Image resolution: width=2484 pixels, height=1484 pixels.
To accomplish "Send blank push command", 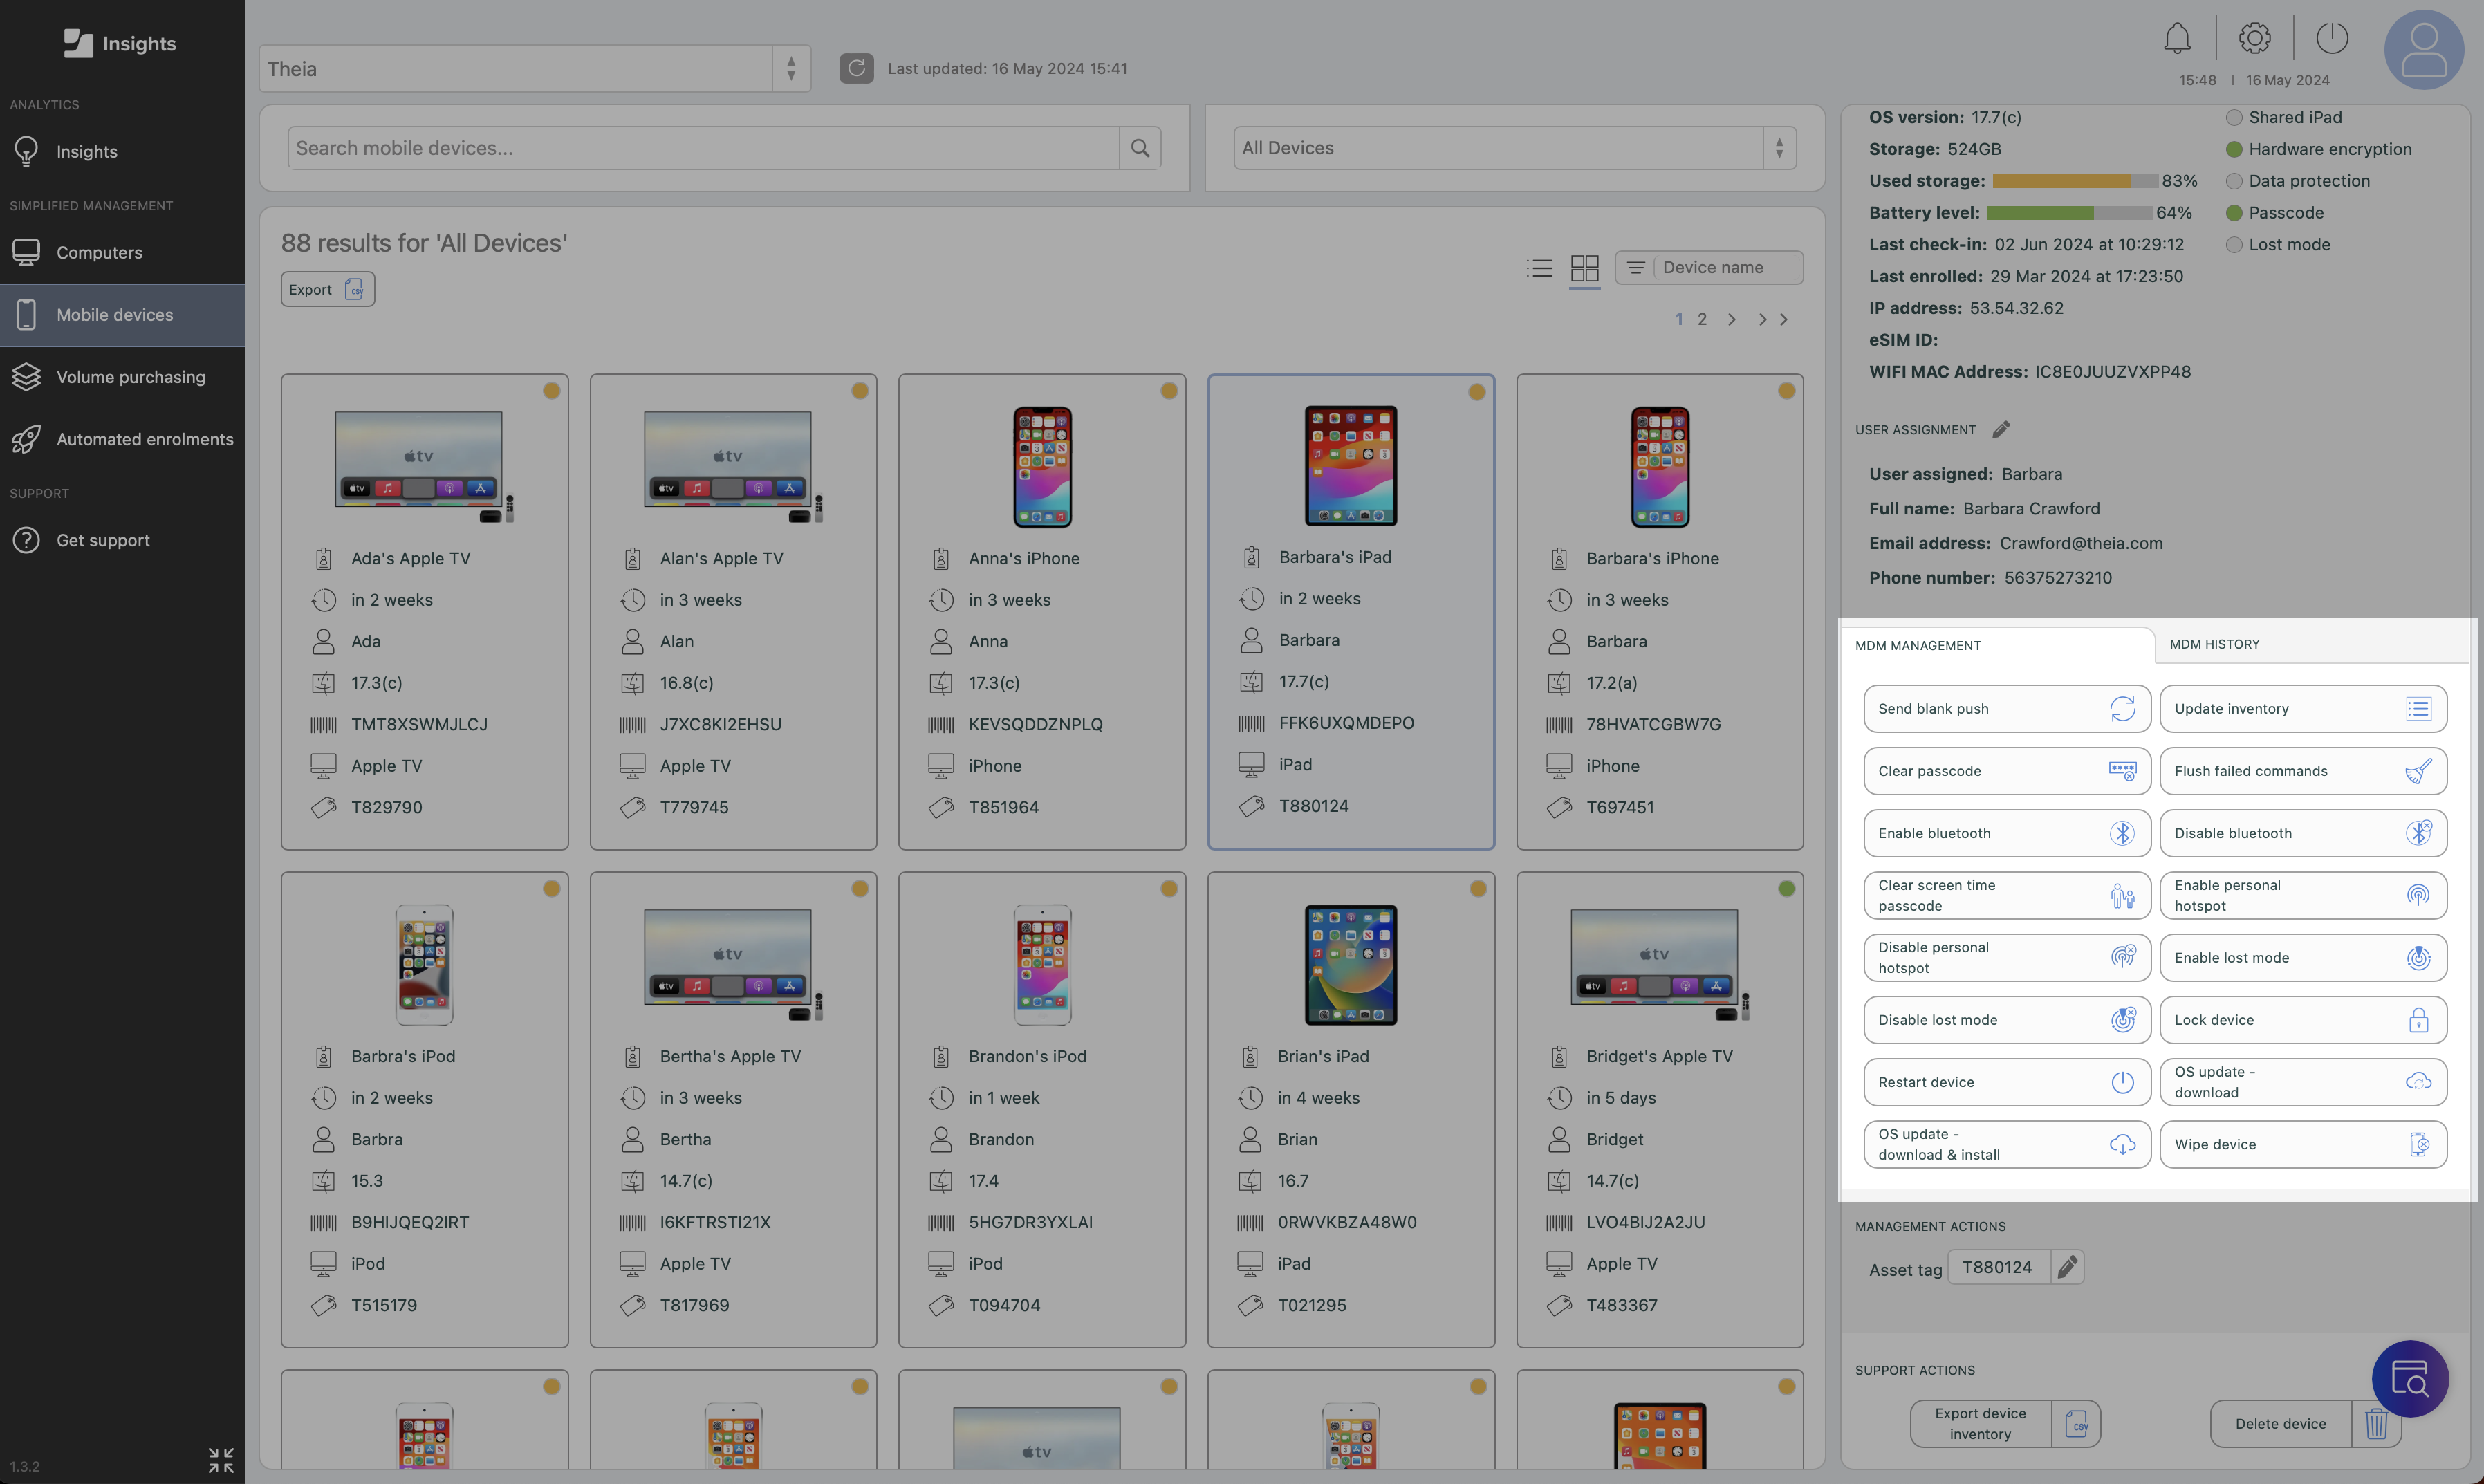I will 2007,709.
